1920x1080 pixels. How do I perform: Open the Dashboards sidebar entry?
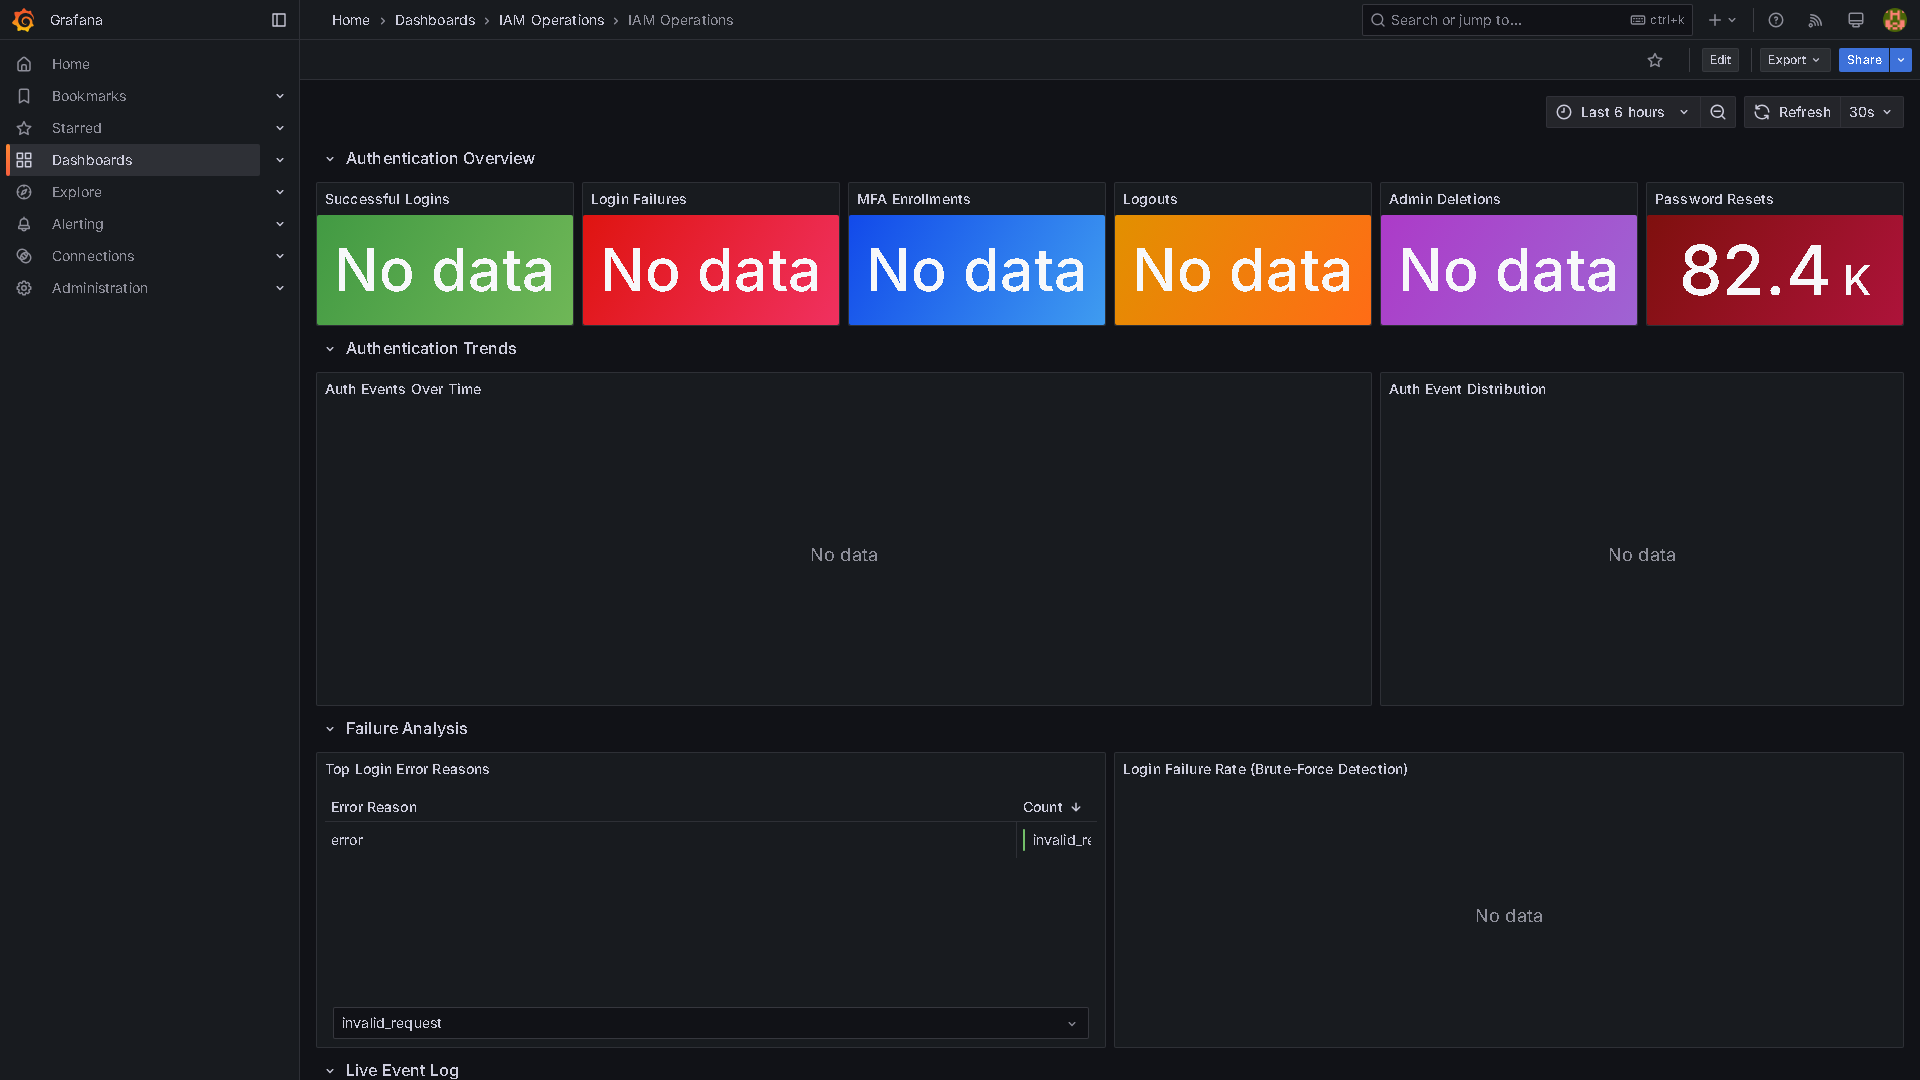(92, 160)
